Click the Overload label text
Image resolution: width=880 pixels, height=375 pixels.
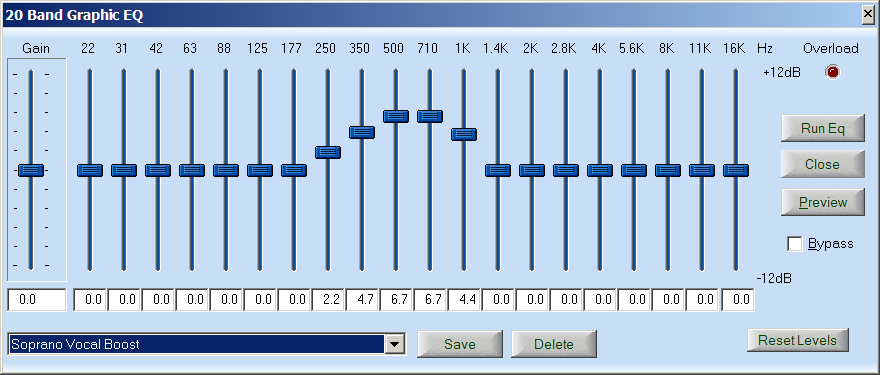(x=831, y=49)
